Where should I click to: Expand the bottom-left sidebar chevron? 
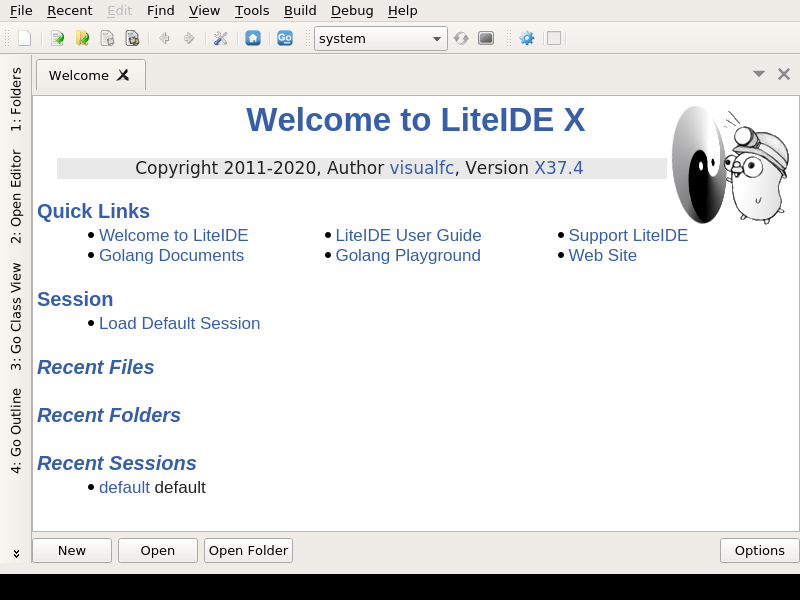14,552
